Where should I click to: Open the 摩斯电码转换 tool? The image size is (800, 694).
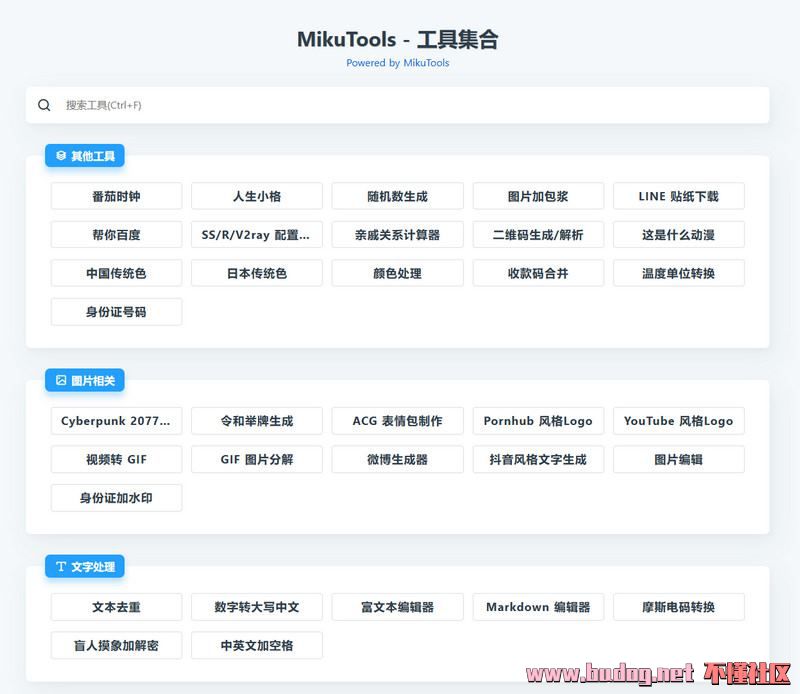[678, 607]
